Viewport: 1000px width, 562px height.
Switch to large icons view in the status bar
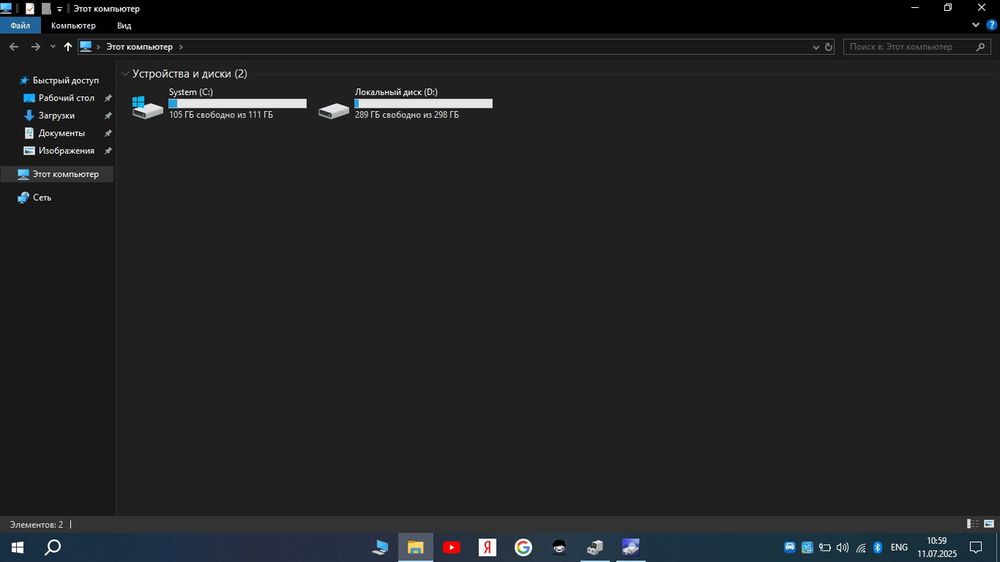(989, 524)
